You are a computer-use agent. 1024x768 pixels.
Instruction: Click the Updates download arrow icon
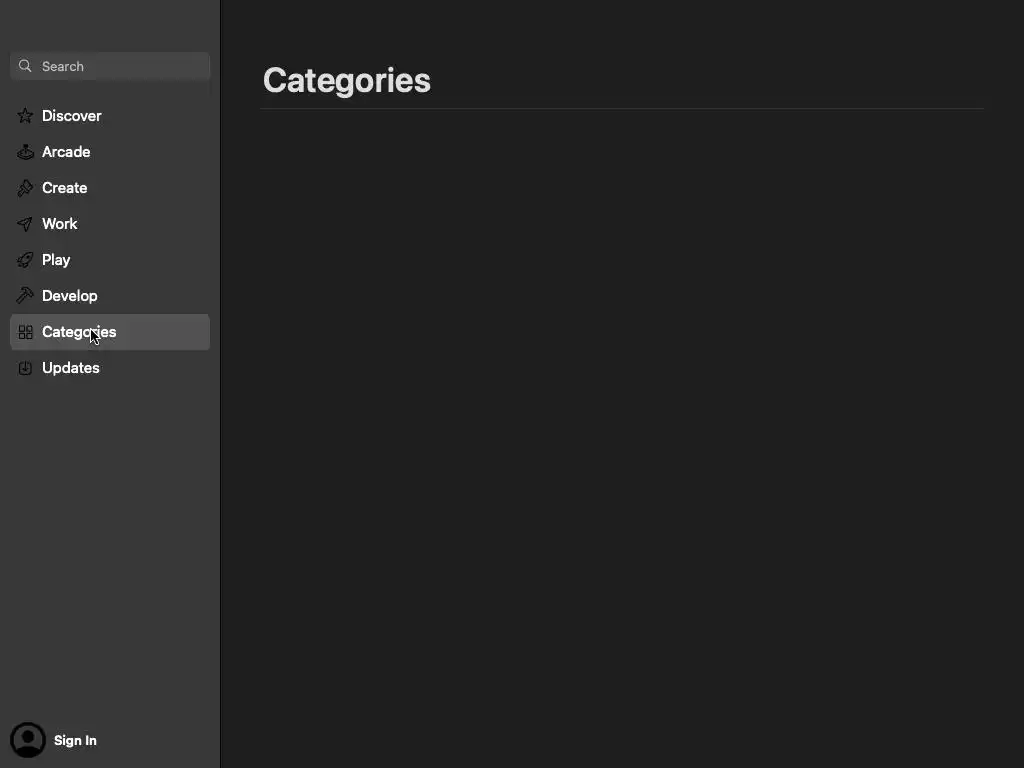pyautogui.click(x=25, y=368)
